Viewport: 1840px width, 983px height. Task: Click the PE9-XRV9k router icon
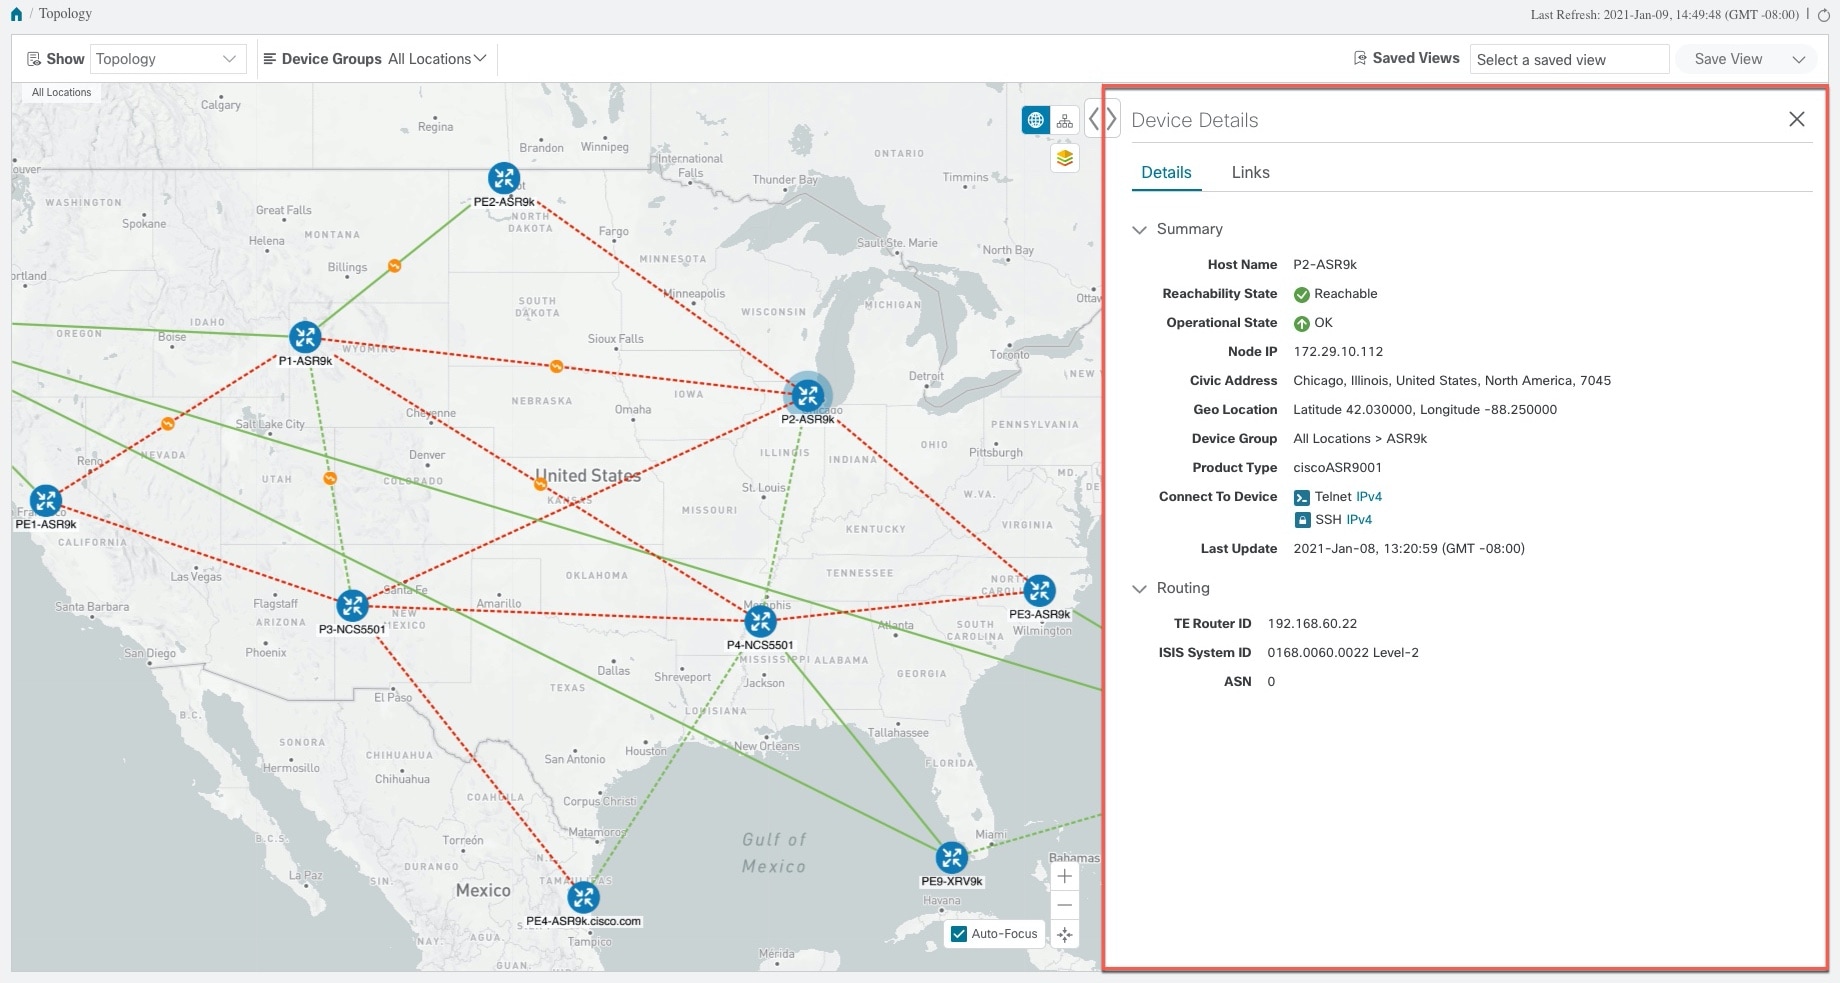[x=949, y=857]
